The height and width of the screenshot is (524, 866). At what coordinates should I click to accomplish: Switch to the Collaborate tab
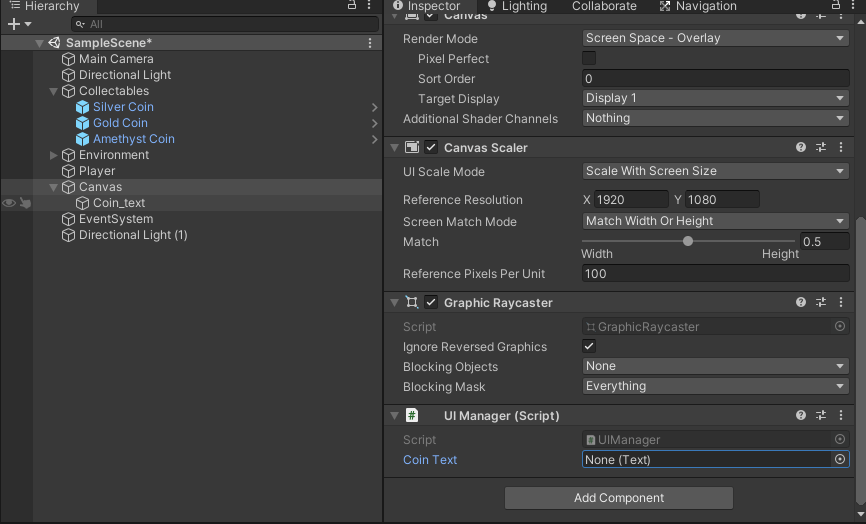click(x=604, y=6)
